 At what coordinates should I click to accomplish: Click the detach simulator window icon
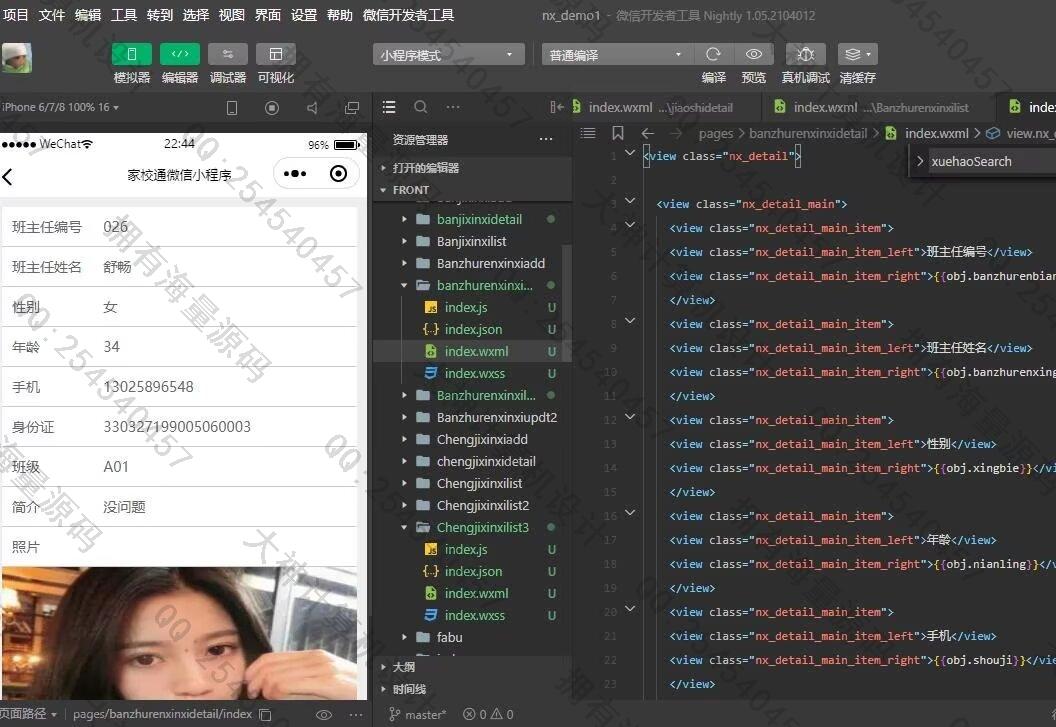pyautogui.click(x=352, y=108)
